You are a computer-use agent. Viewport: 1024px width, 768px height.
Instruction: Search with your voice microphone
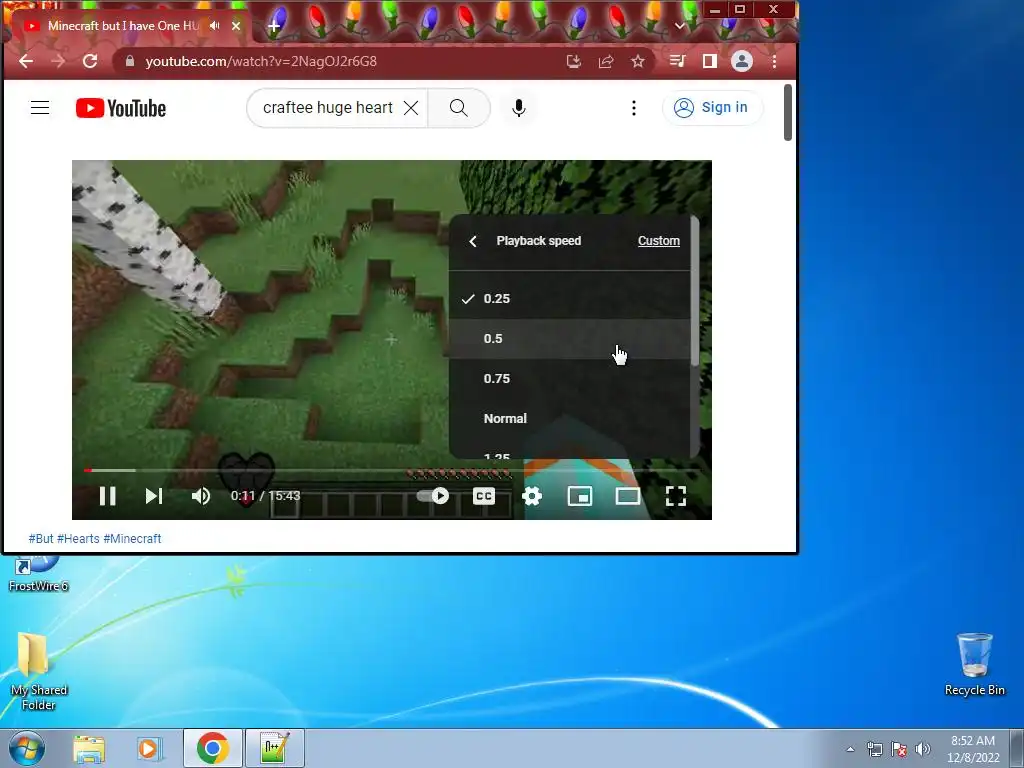click(x=519, y=108)
